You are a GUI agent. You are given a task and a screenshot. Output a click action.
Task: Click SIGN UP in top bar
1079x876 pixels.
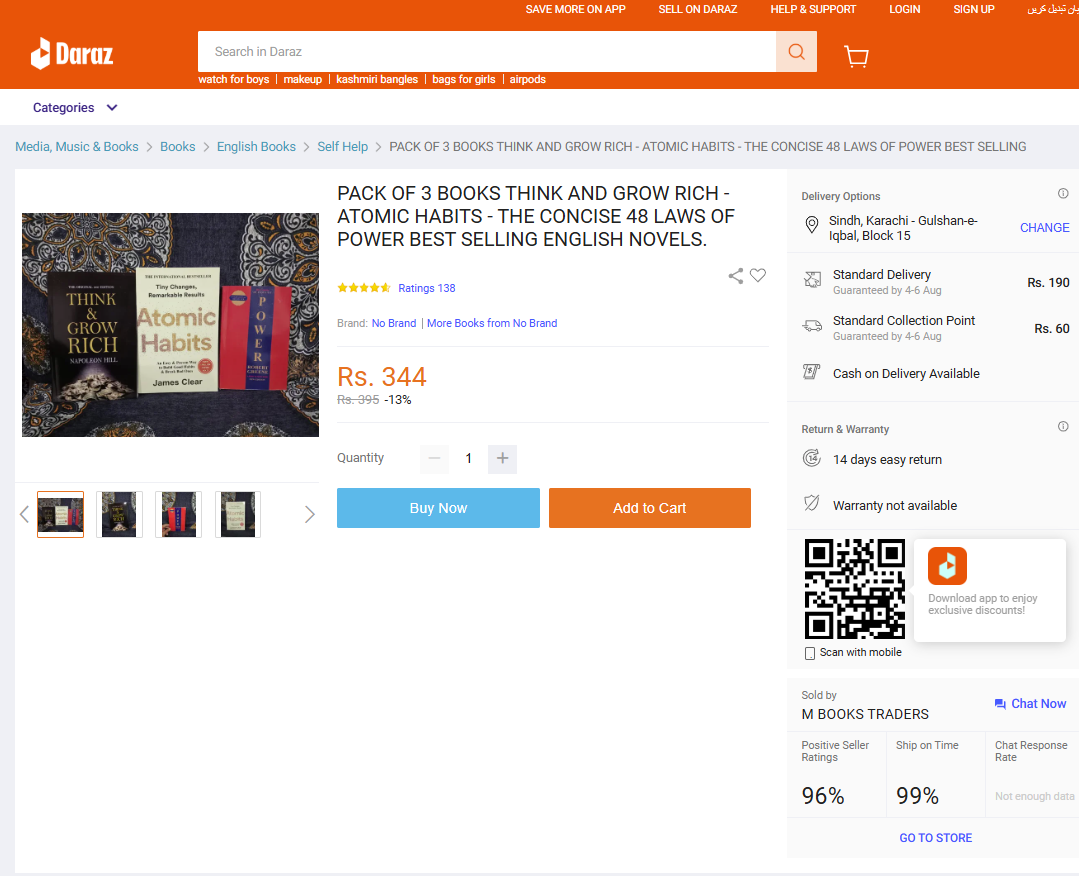[x=974, y=9]
